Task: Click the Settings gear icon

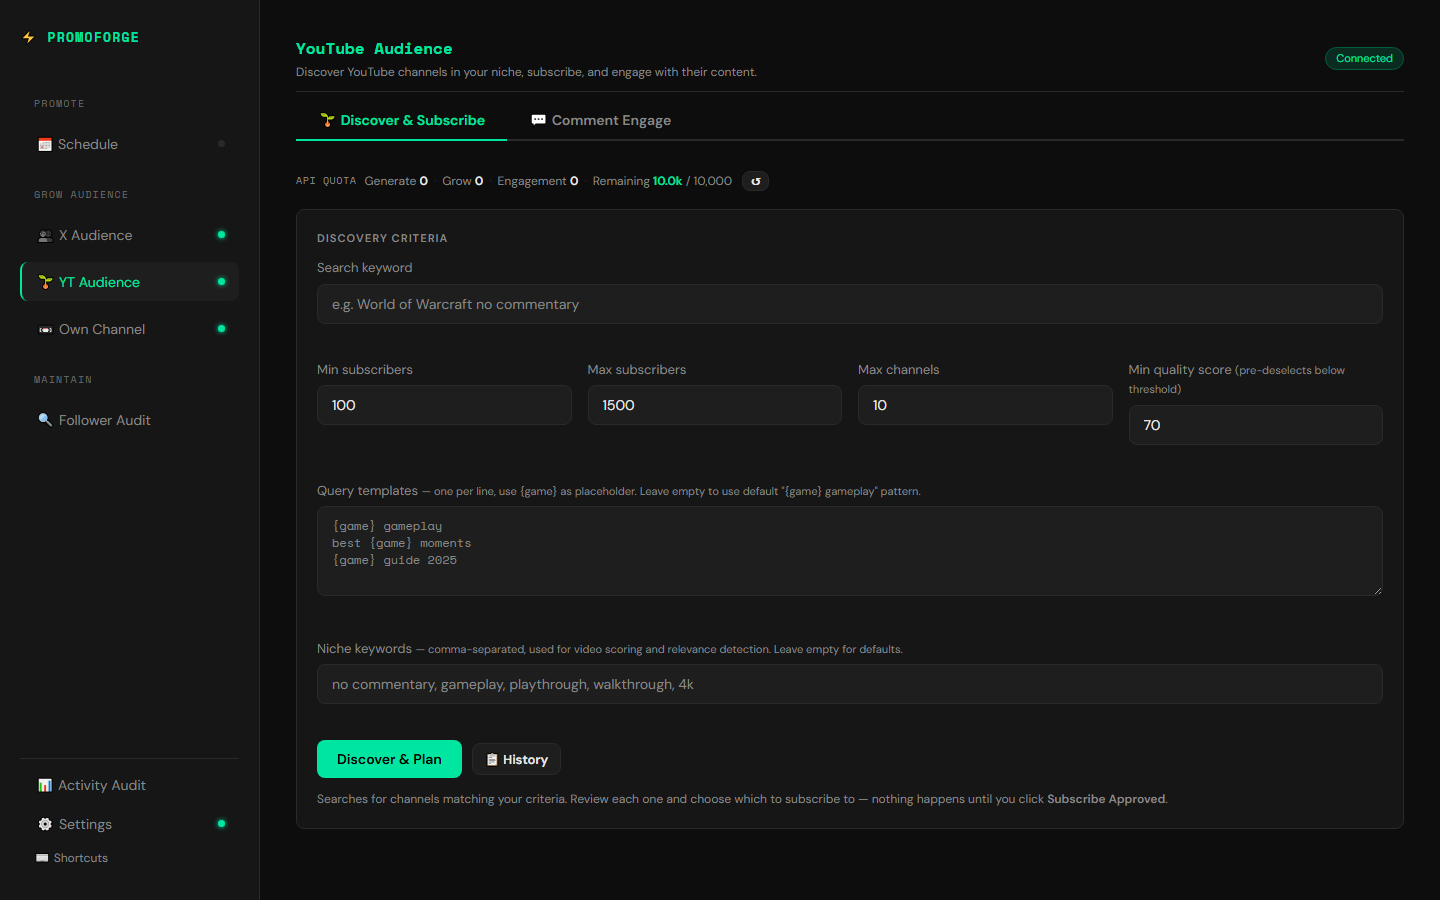Action: 45,824
